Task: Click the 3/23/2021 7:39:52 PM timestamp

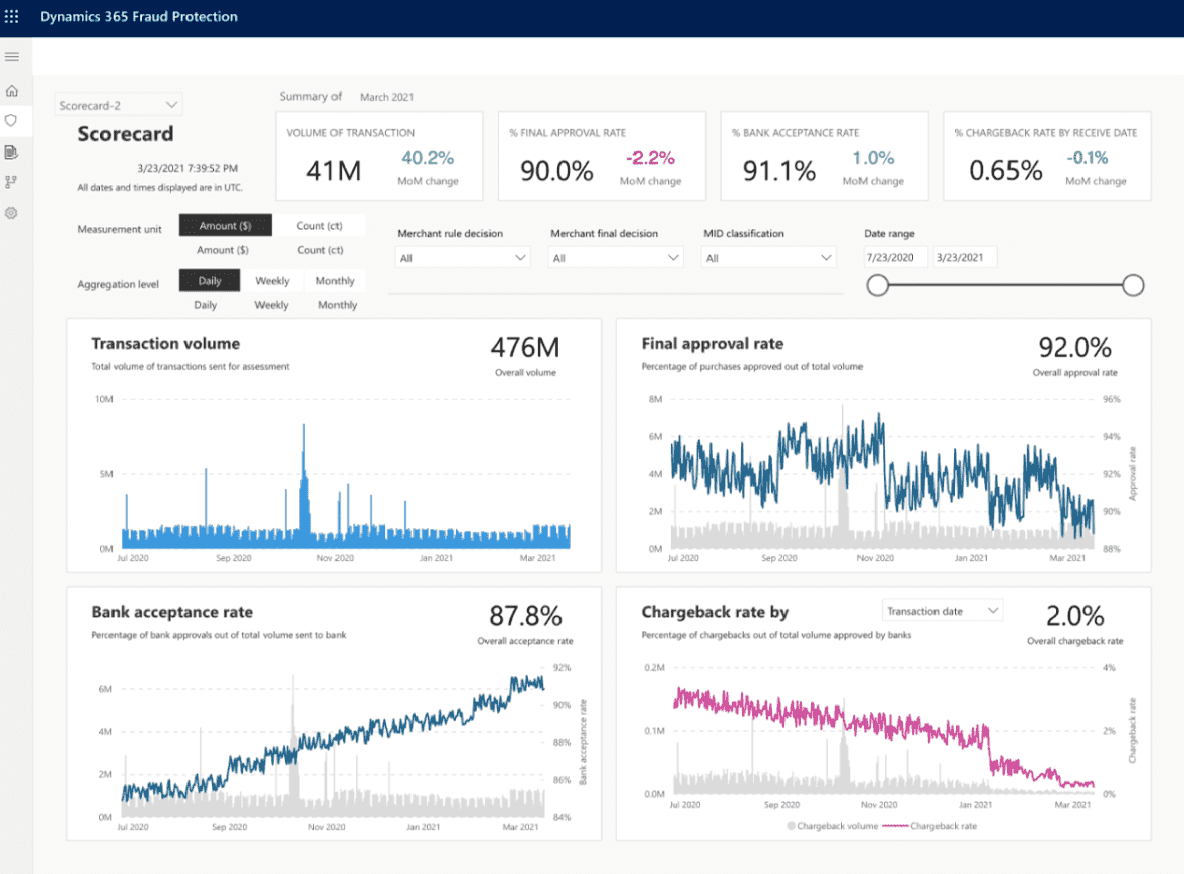Action: (187, 168)
